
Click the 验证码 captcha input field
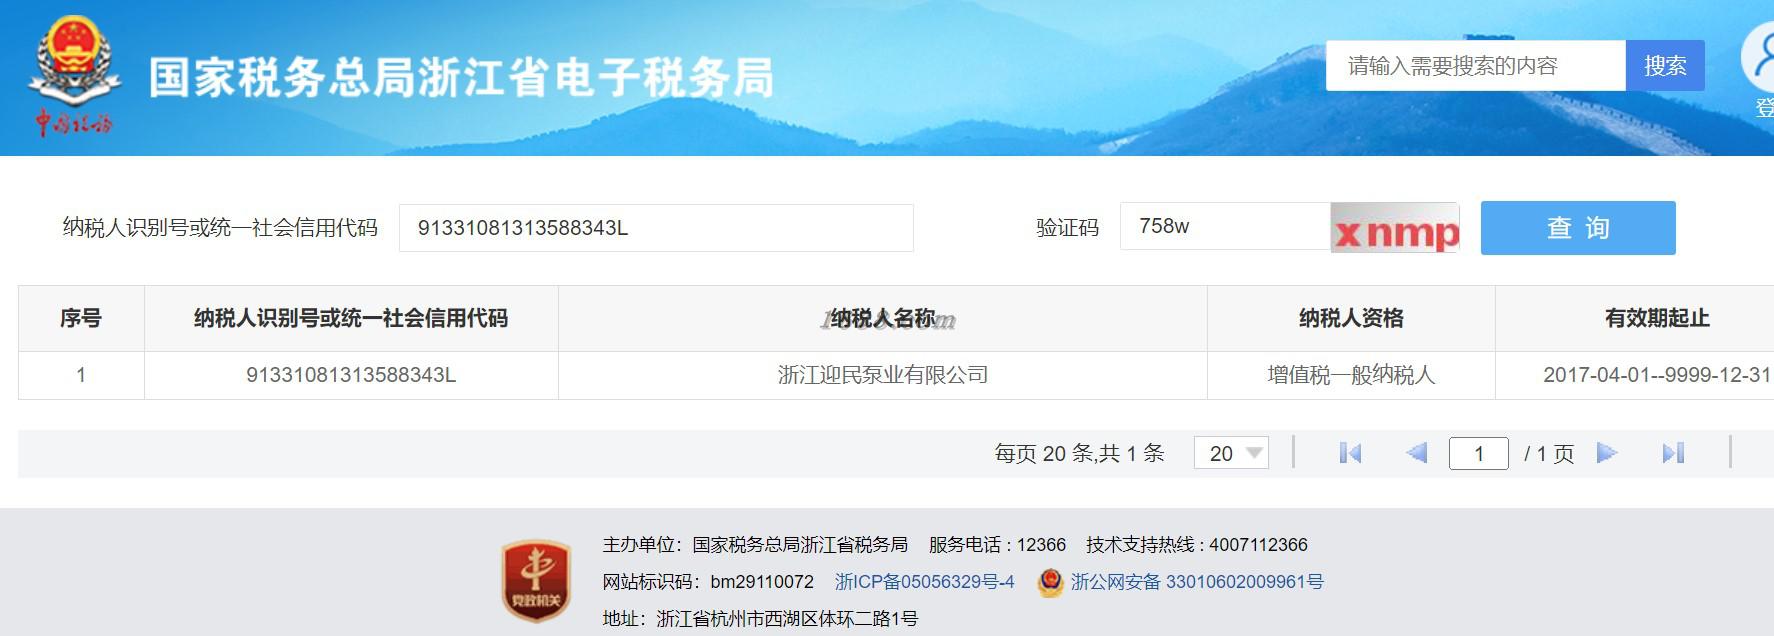click(1225, 227)
